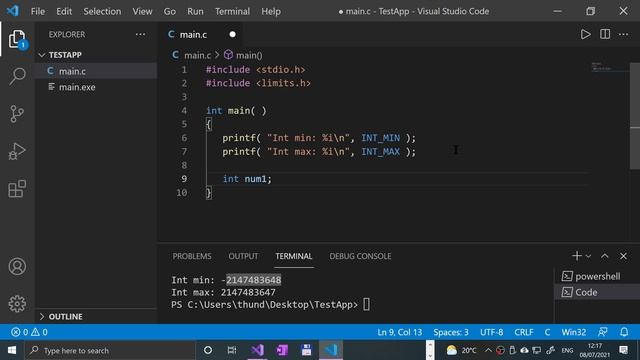640x360 pixels.
Task: Open the View menu
Action: tap(142, 11)
